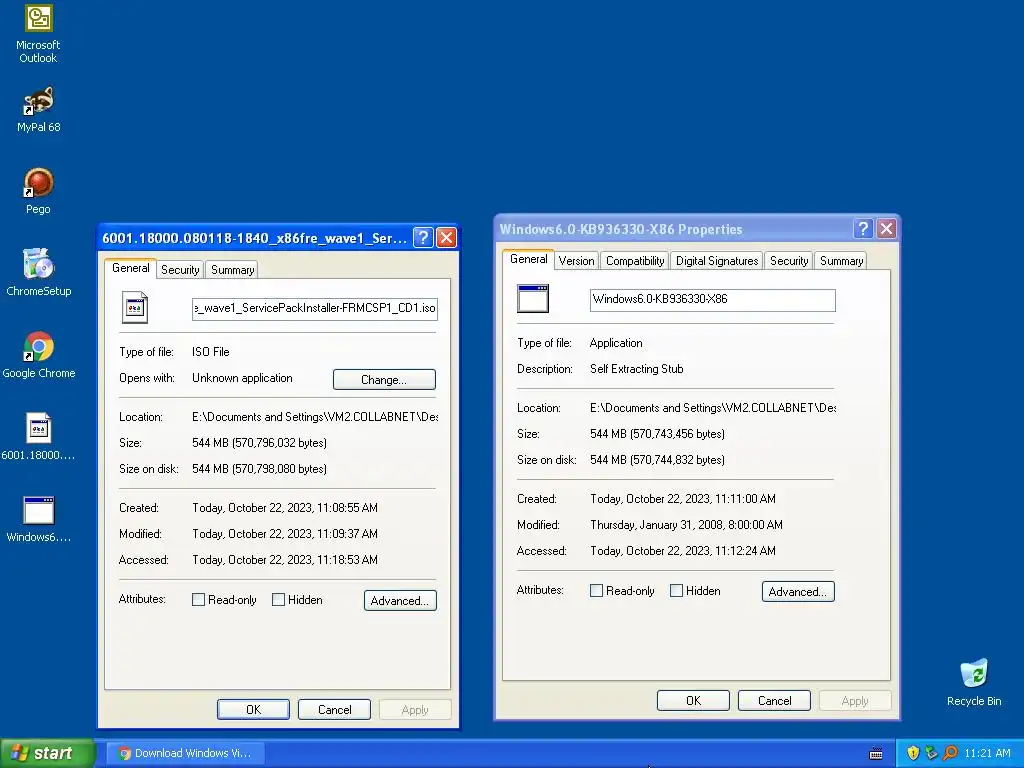The image size is (1024, 768).
Task: Open Summary tab in KB936330 Properties
Action: point(841,261)
